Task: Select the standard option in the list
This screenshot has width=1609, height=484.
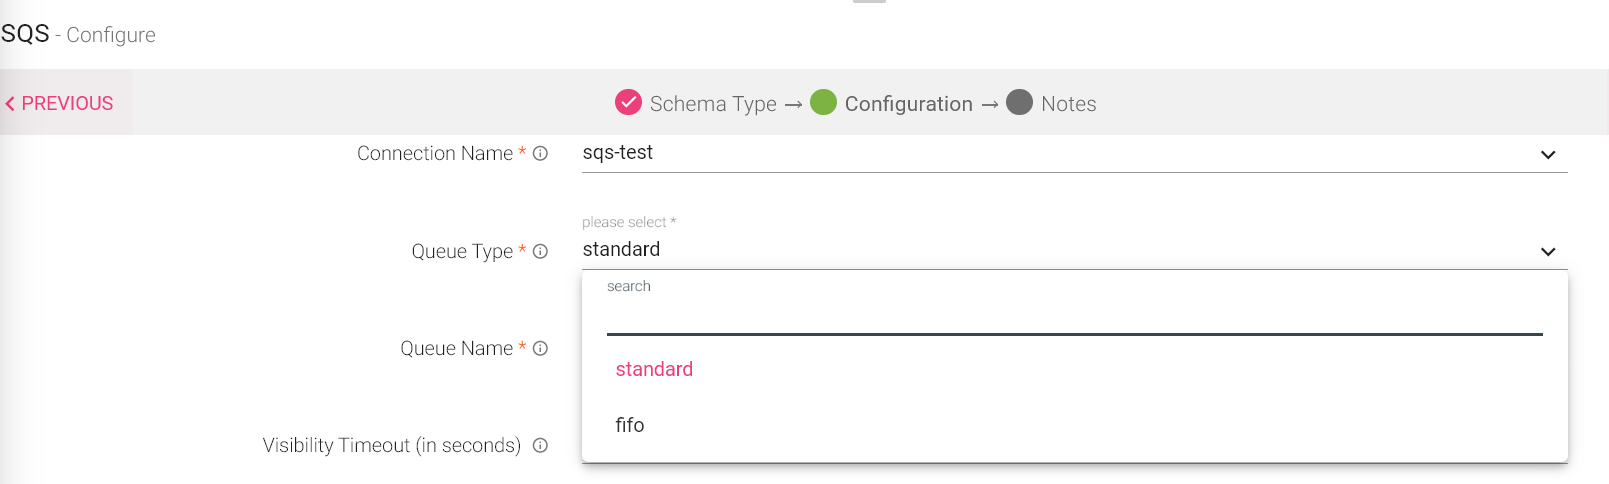Action: point(654,370)
